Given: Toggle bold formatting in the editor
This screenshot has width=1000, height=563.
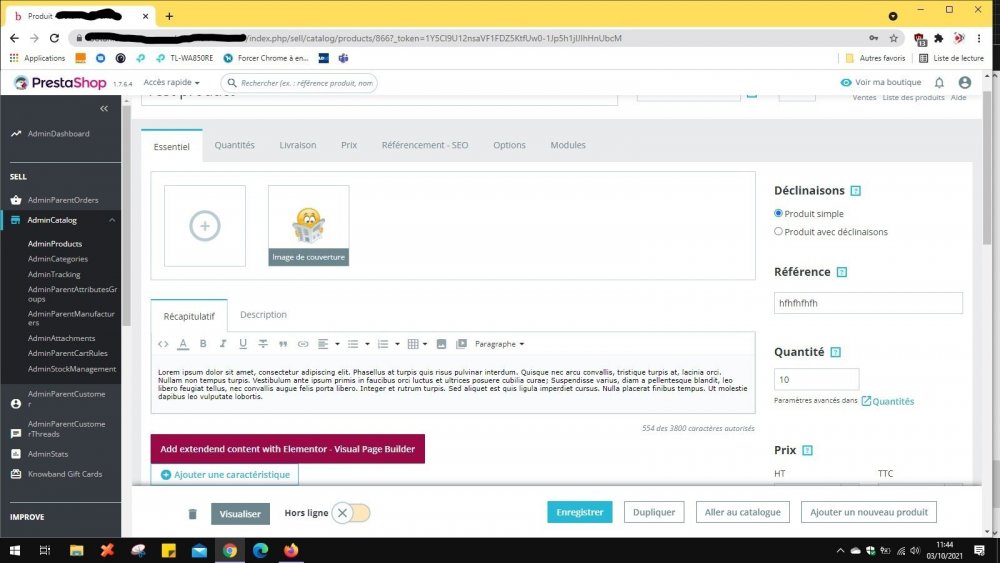Looking at the screenshot, I should point(203,344).
